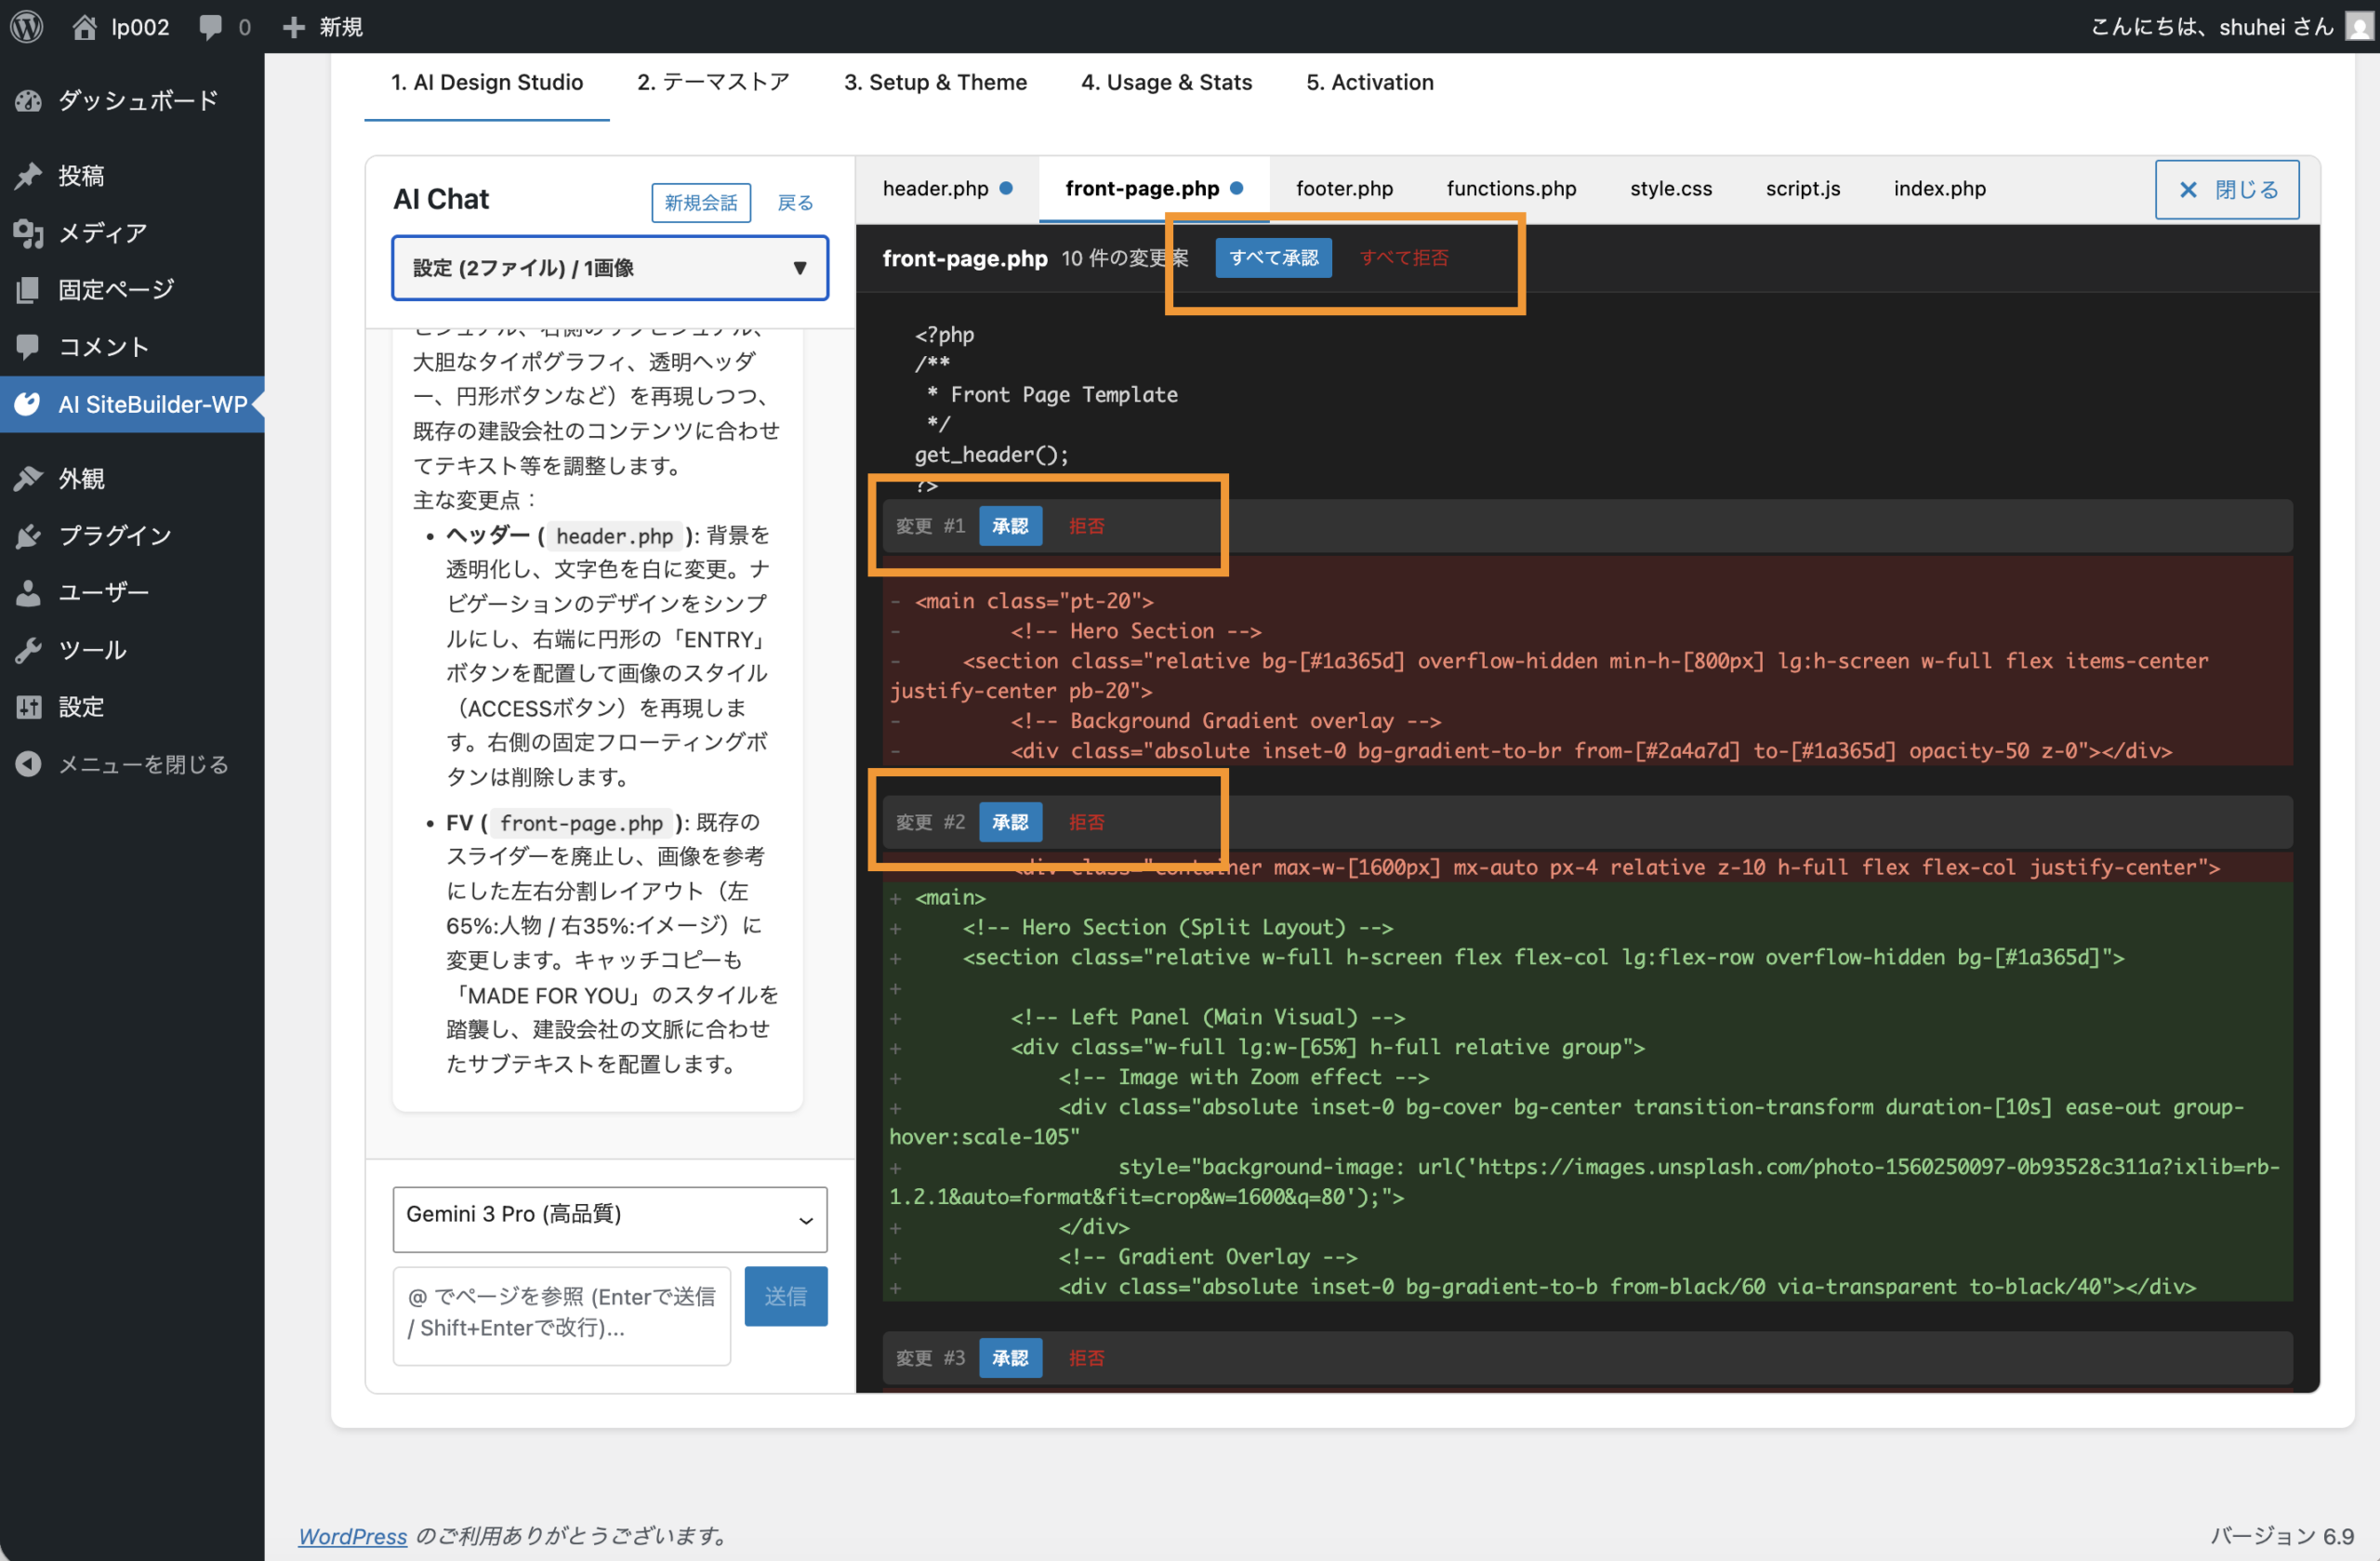The width and height of the screenshot is (2380, 1561).
Task: Reject change #2 with 拒否
Action: coord(1086,822)
